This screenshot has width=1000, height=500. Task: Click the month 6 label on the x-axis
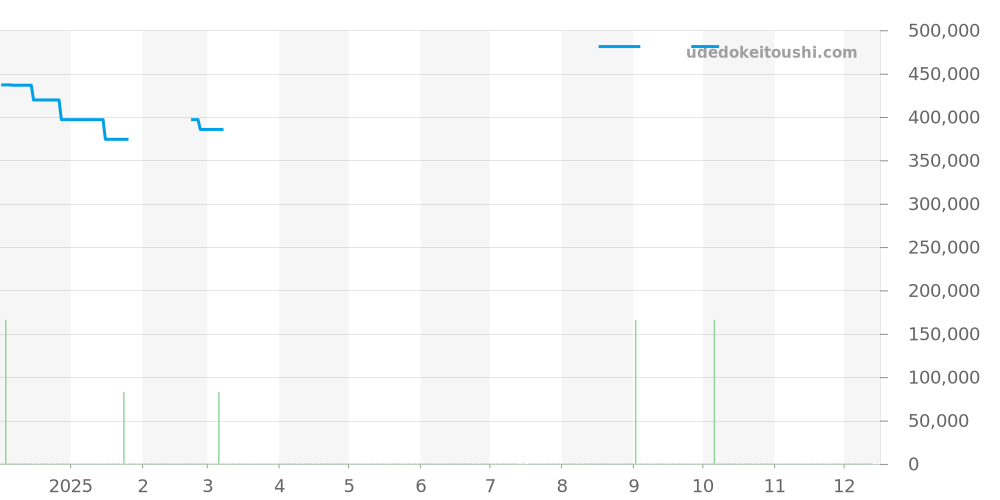[420, 486]
